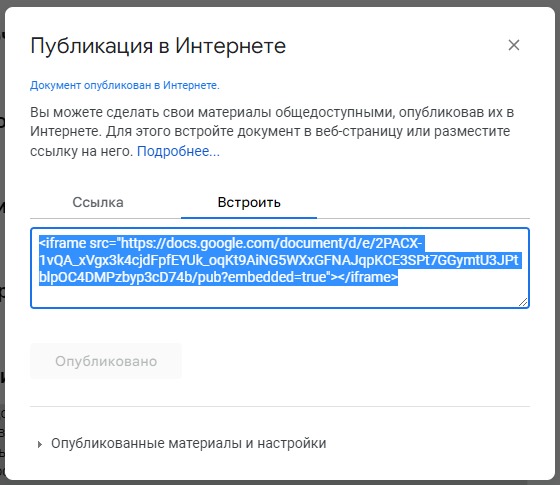Close the Публикация в Интернете dialog
The width and height of the screenshot is (560, 485).
[514, 45]
